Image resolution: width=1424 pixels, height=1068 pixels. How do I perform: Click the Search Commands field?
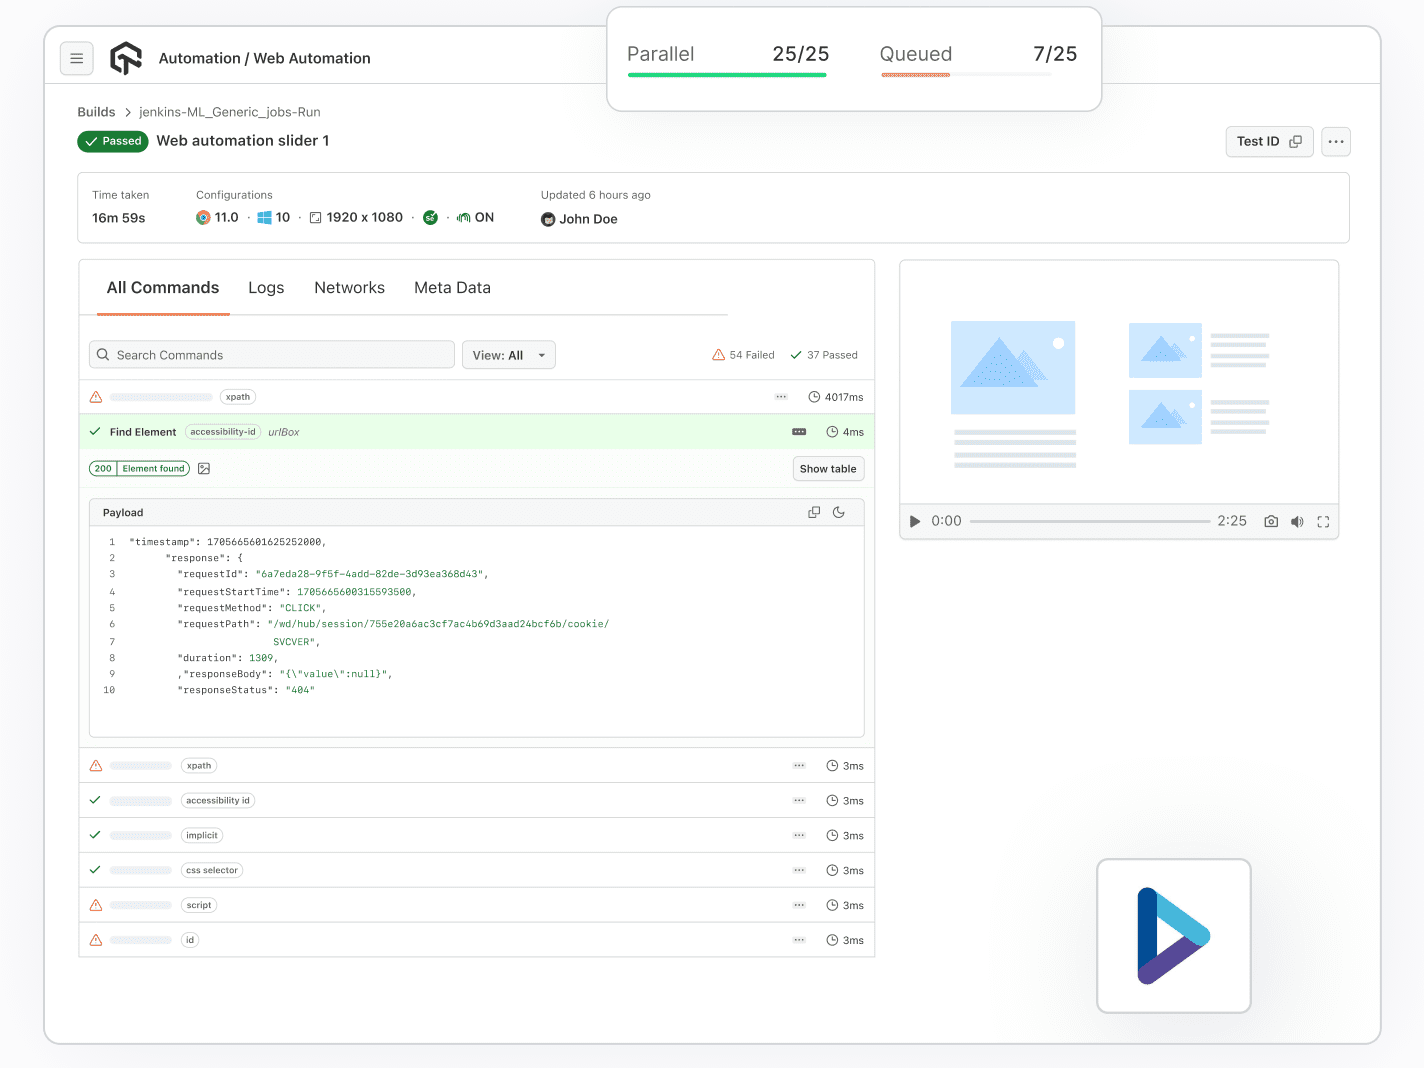[272, 355]
